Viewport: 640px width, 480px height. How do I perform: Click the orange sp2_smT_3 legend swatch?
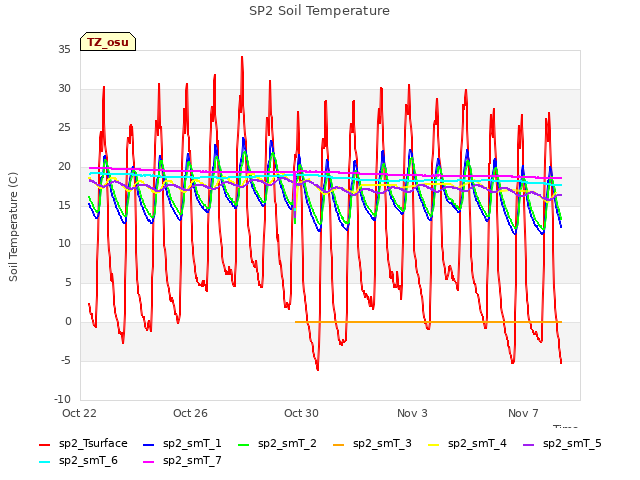(x=339, y=444)
